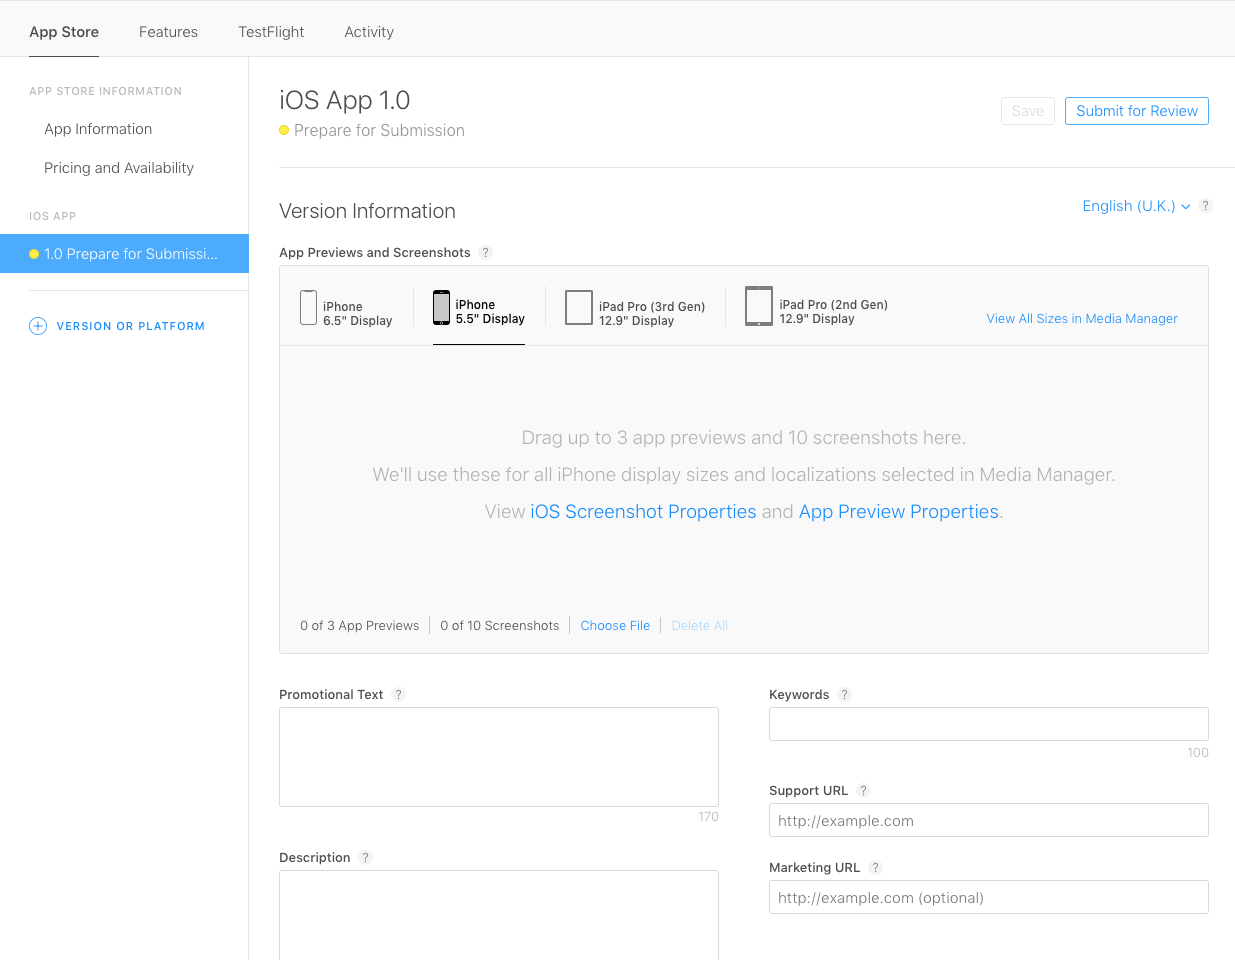Click help icon beside Support URL

pyautogui.click(x=863, y=791)
